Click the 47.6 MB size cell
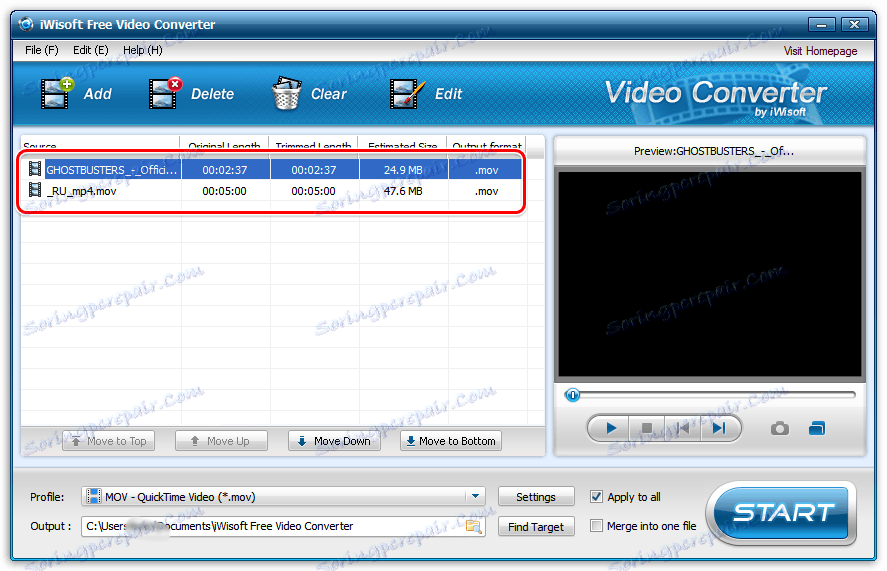 [x=403, y=191]
